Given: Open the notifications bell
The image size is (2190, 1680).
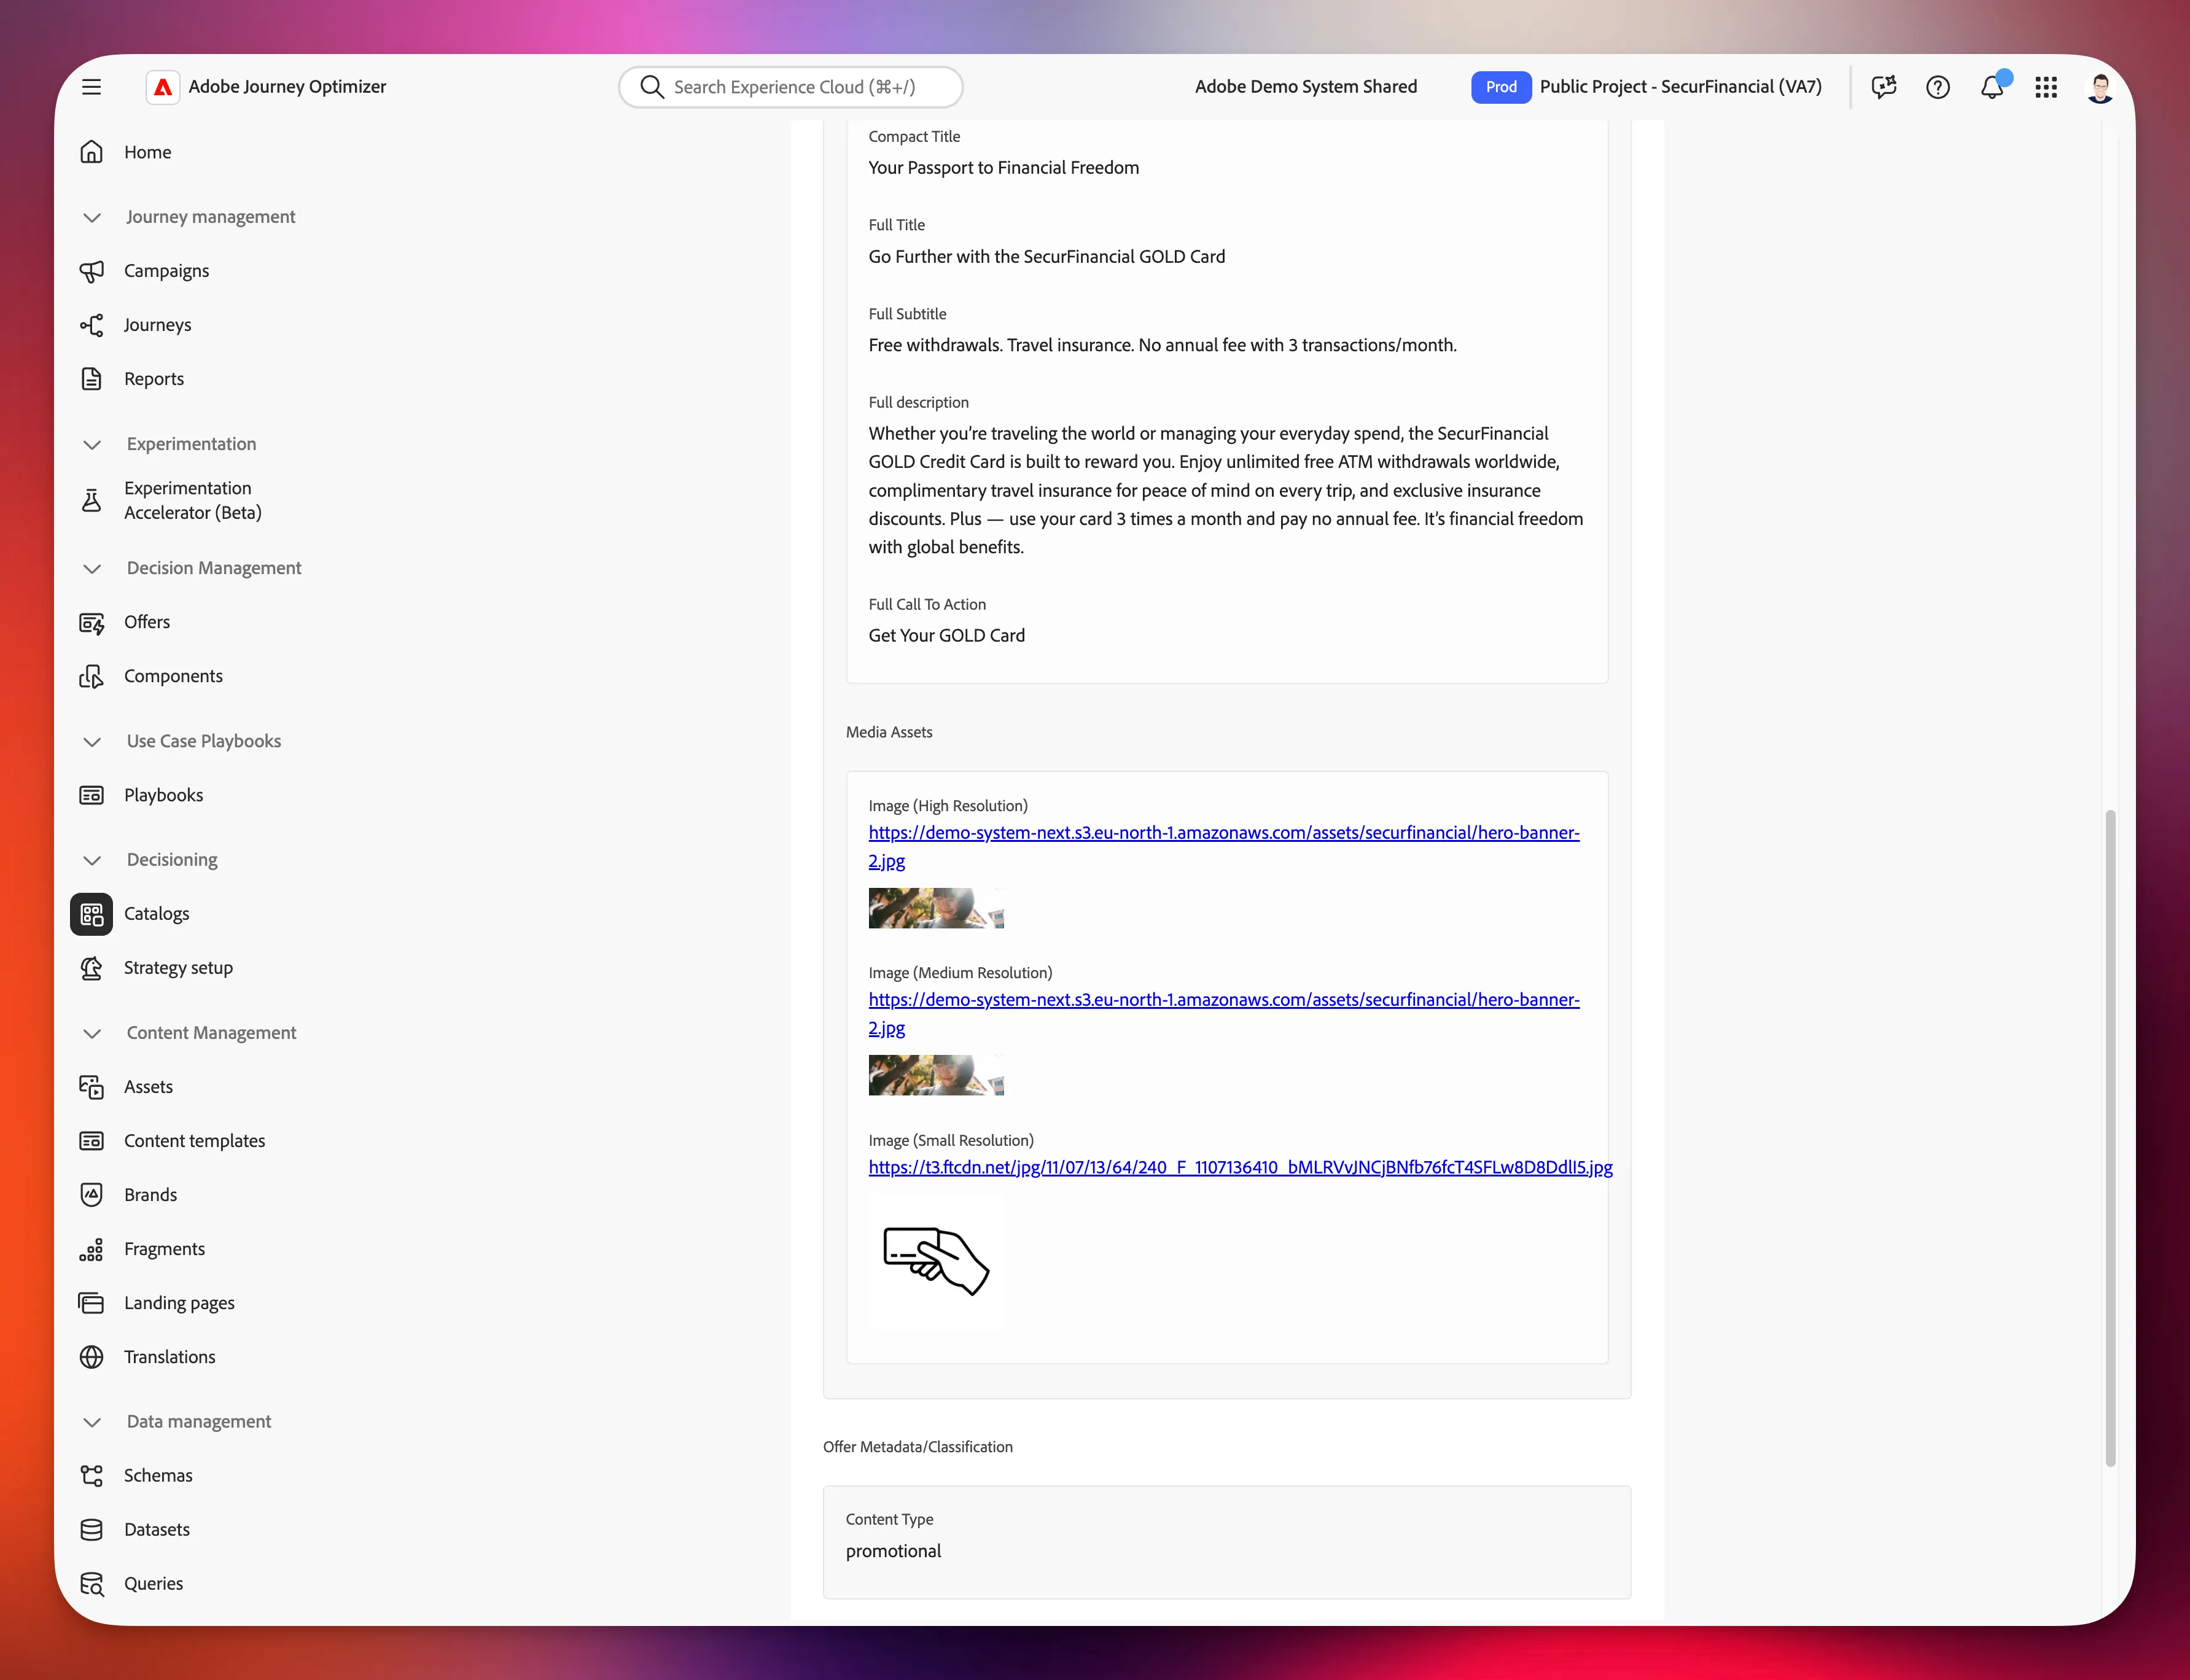Looking at the screenshot, I should pyautogui.click(x=1992, y=87).
